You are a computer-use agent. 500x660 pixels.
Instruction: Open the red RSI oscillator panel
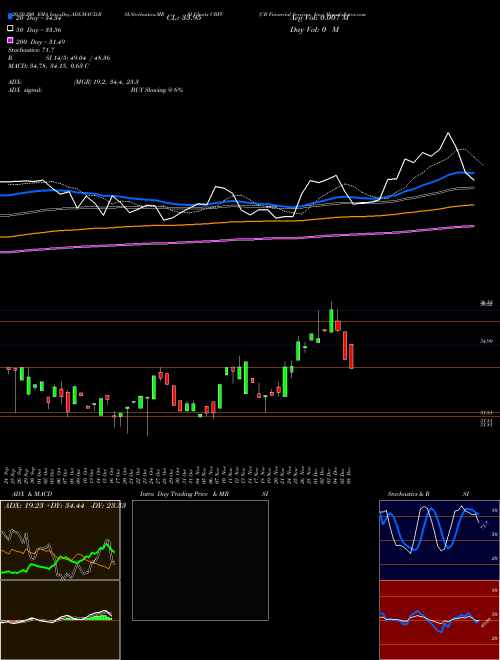coord(439,620)
